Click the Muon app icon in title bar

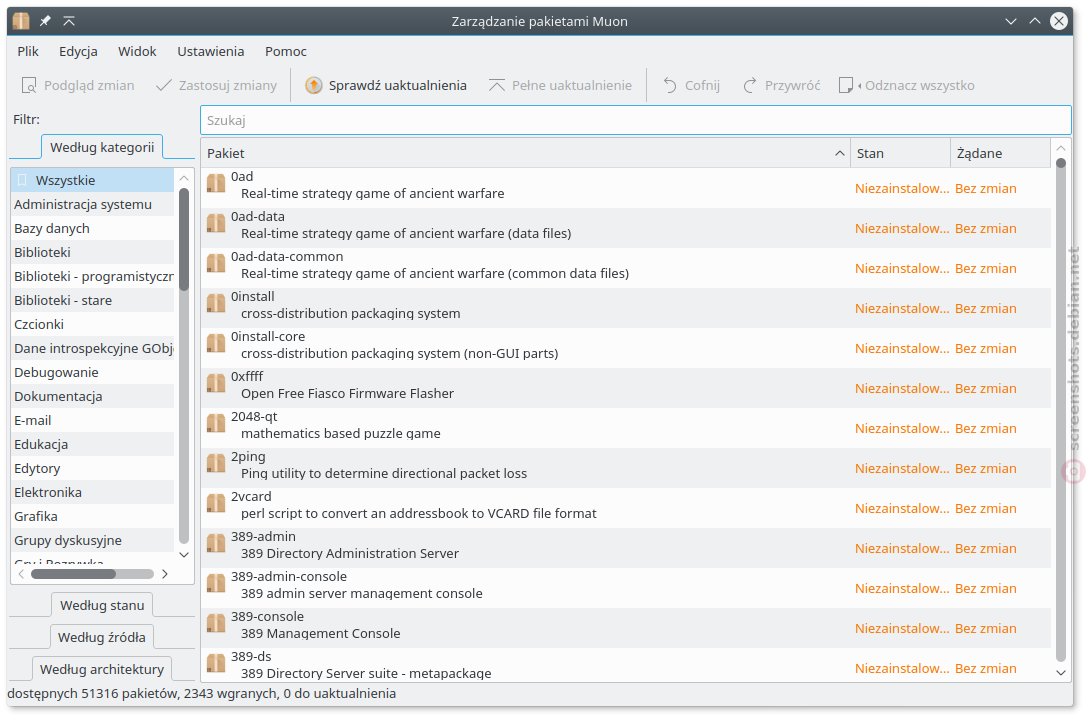pyautogui.click(x=21, y=21)
